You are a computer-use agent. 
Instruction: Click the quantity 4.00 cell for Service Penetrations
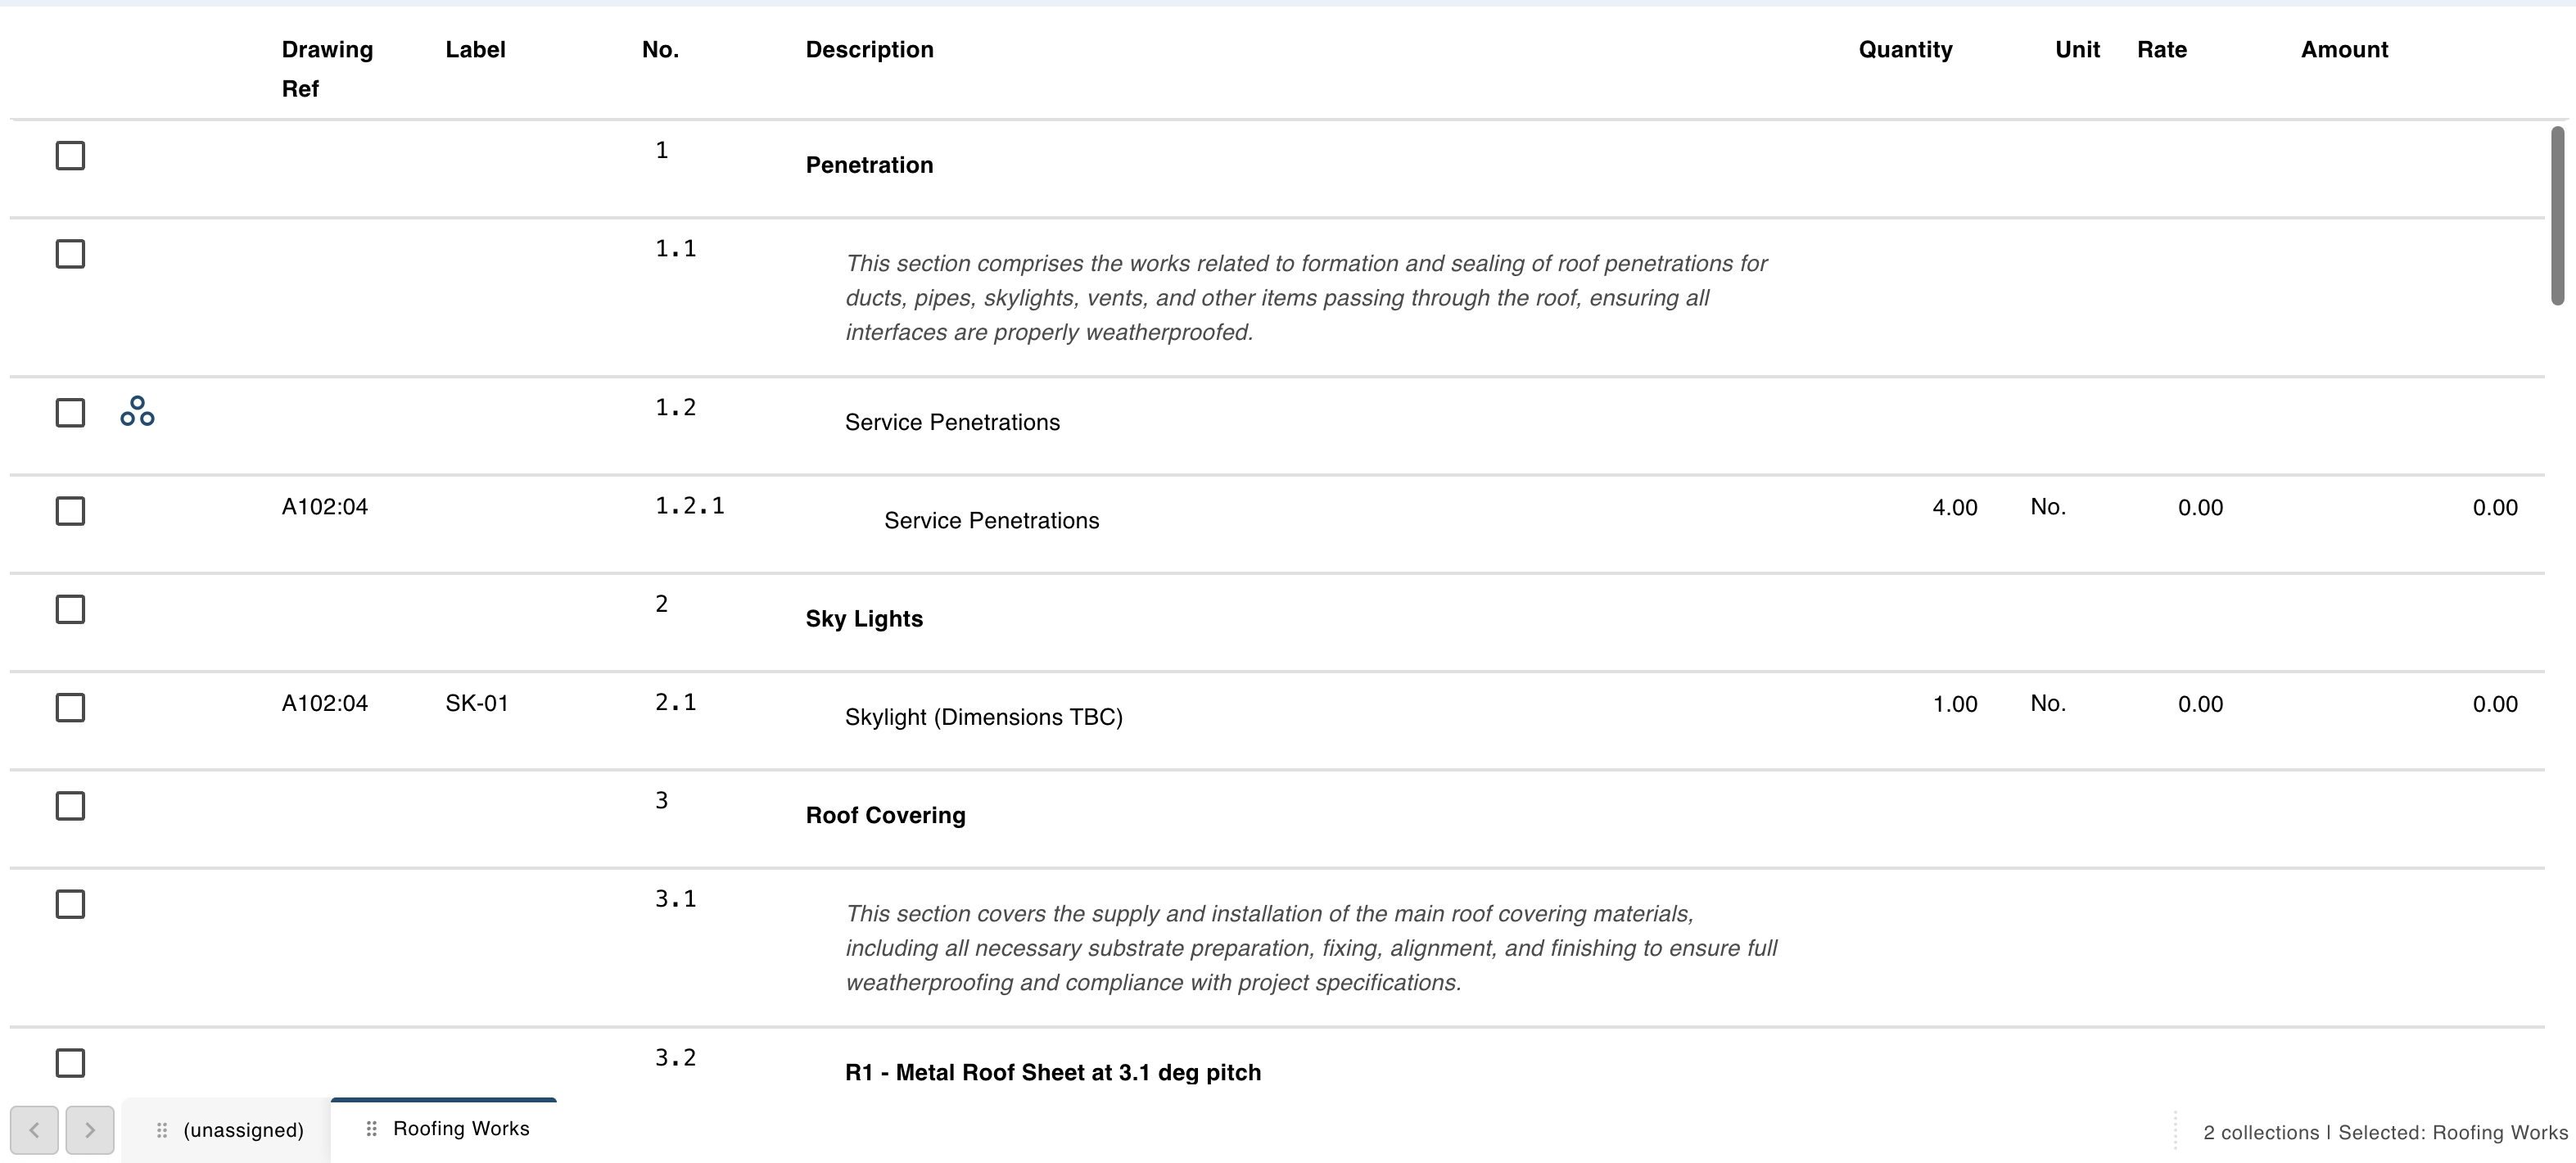1954,507
